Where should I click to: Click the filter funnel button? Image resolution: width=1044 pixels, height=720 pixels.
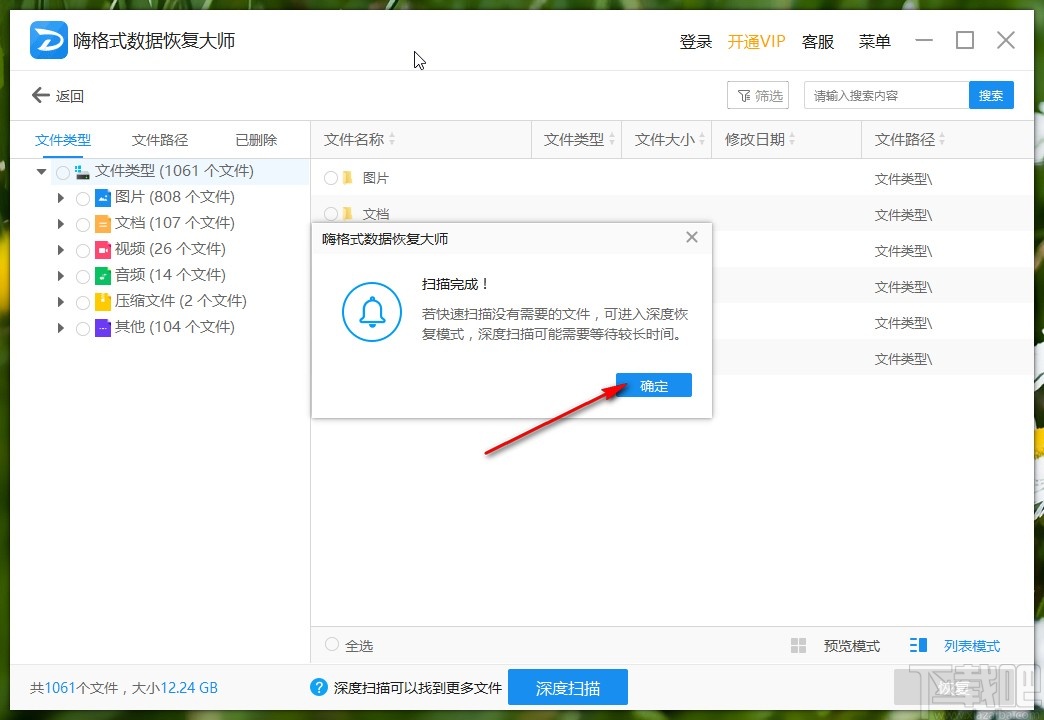(758, 95)
